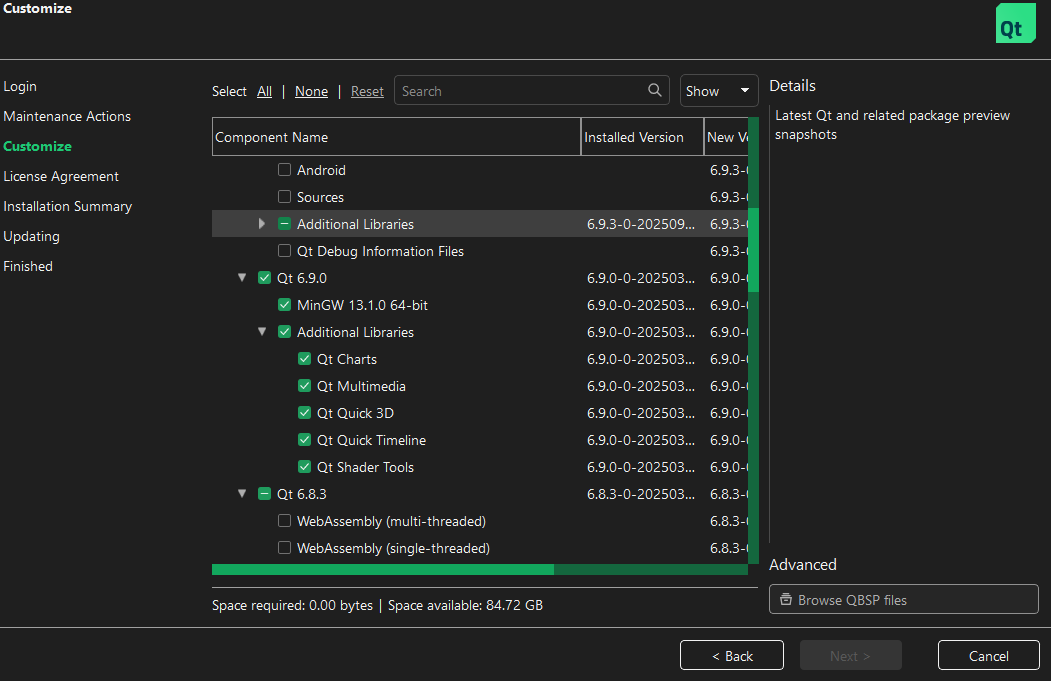This screenshot has height=681, width=1051.
Task: Collapse the Qt 6.8.3 tree node
Action: tap(242, 493)
